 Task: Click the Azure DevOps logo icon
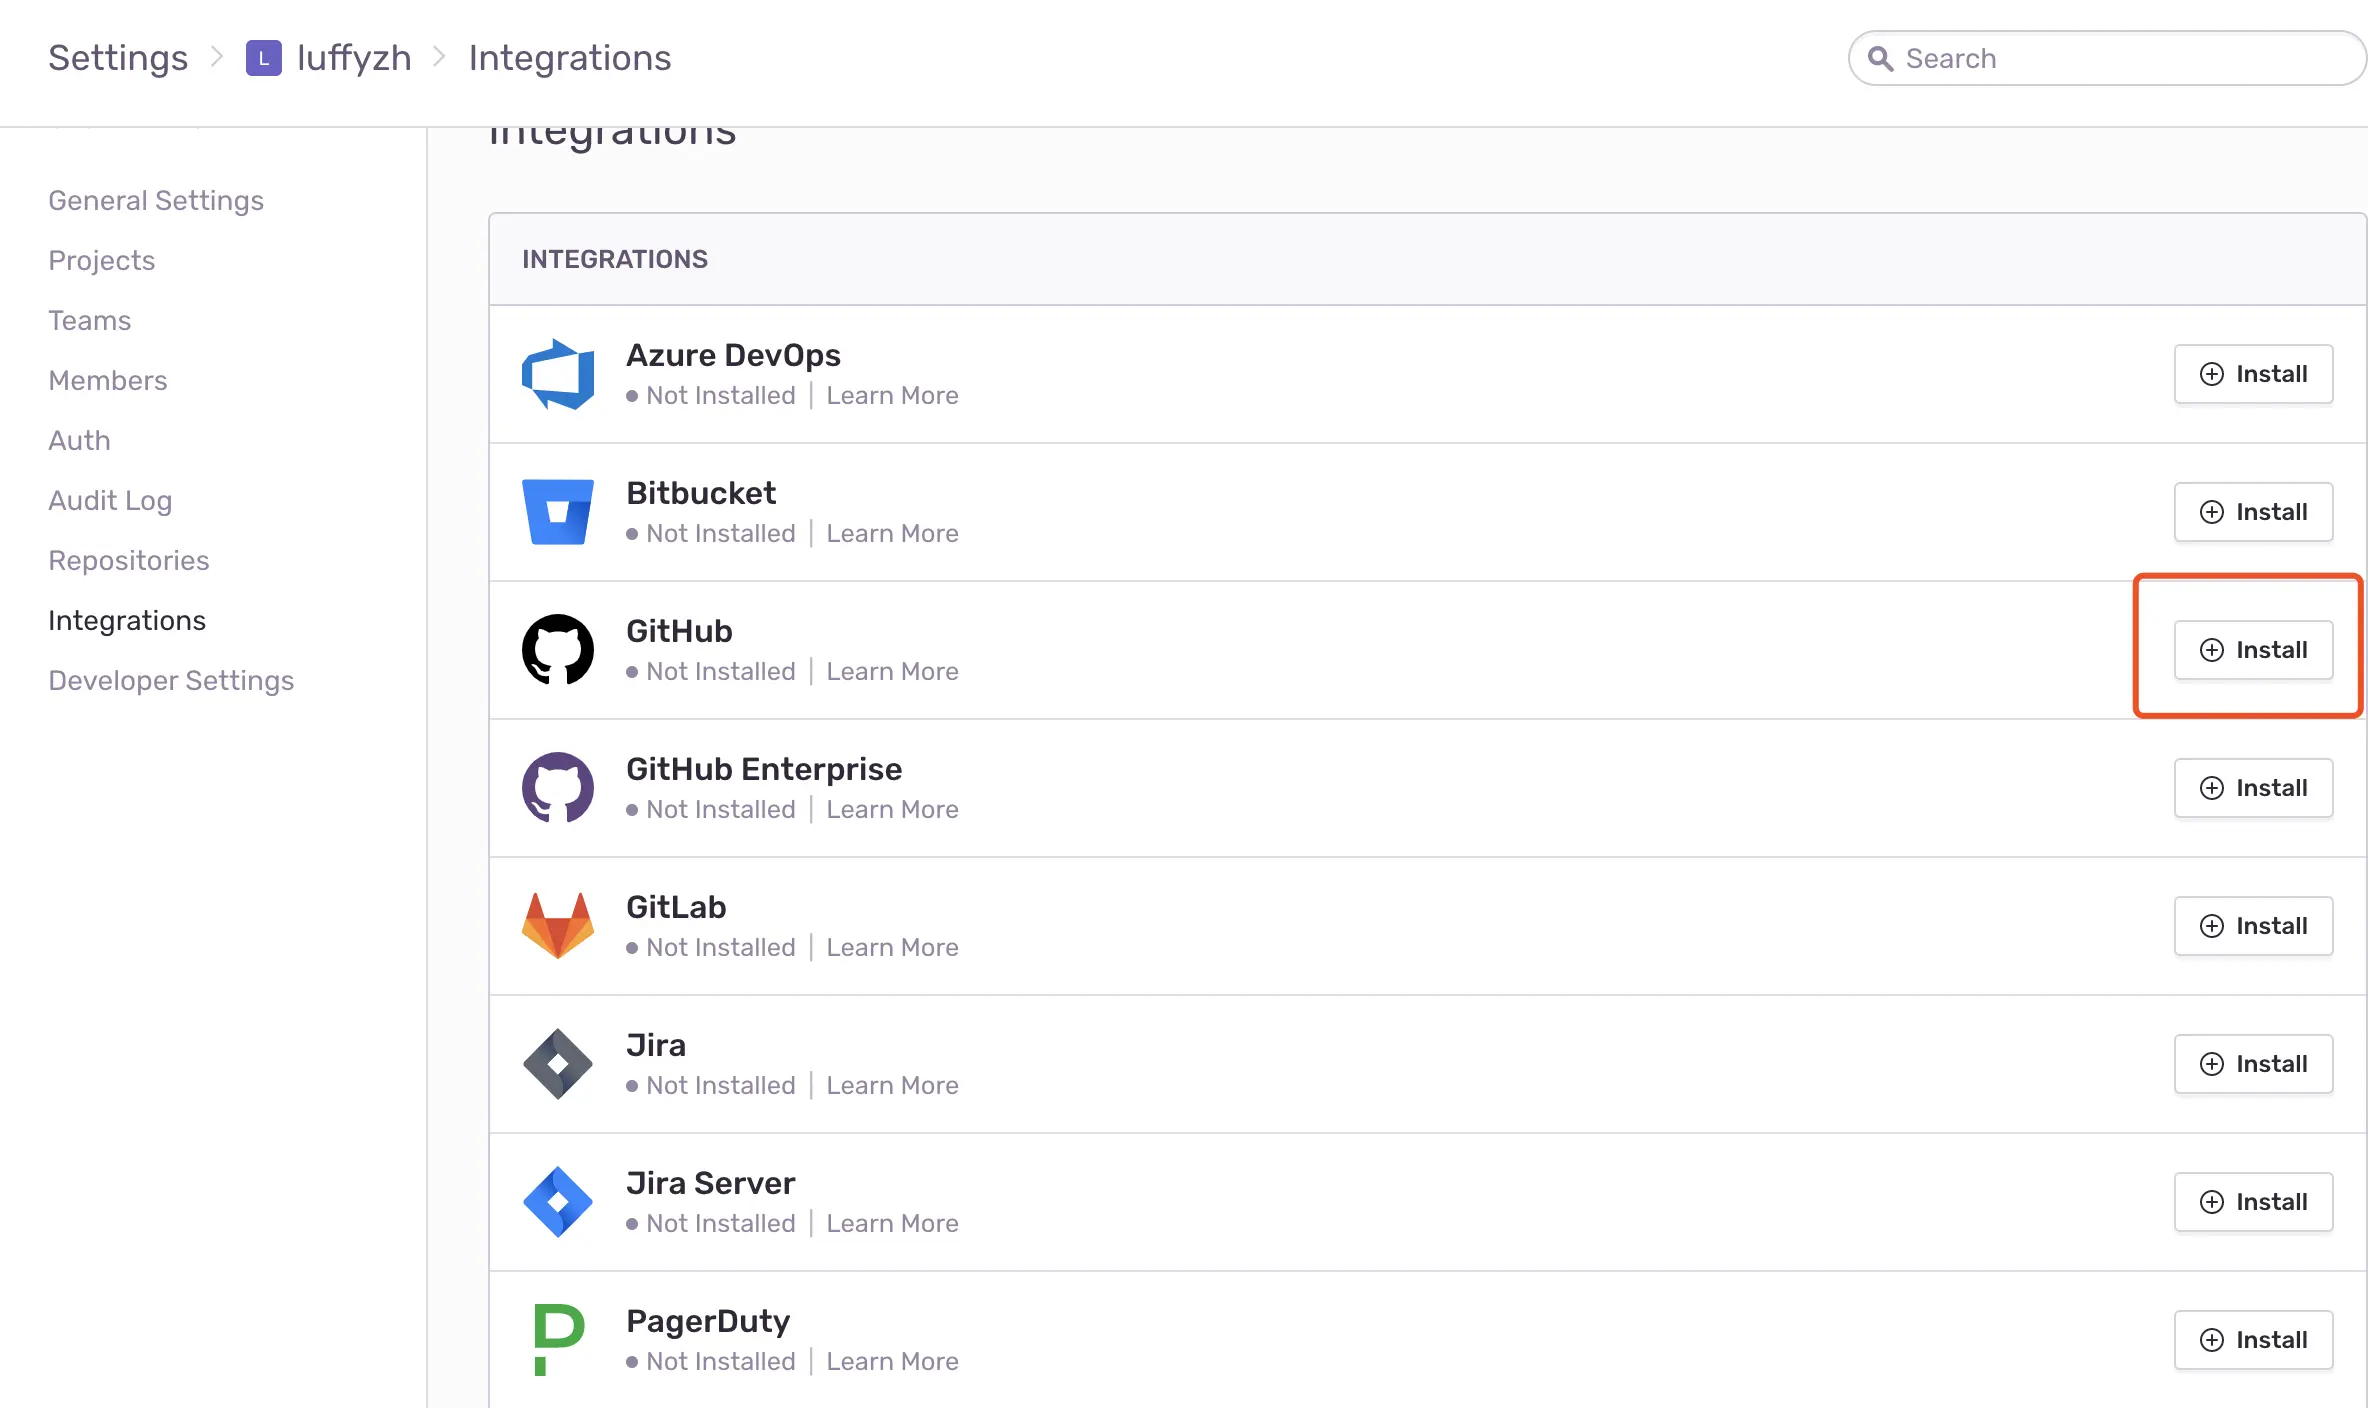coord(558,374)
